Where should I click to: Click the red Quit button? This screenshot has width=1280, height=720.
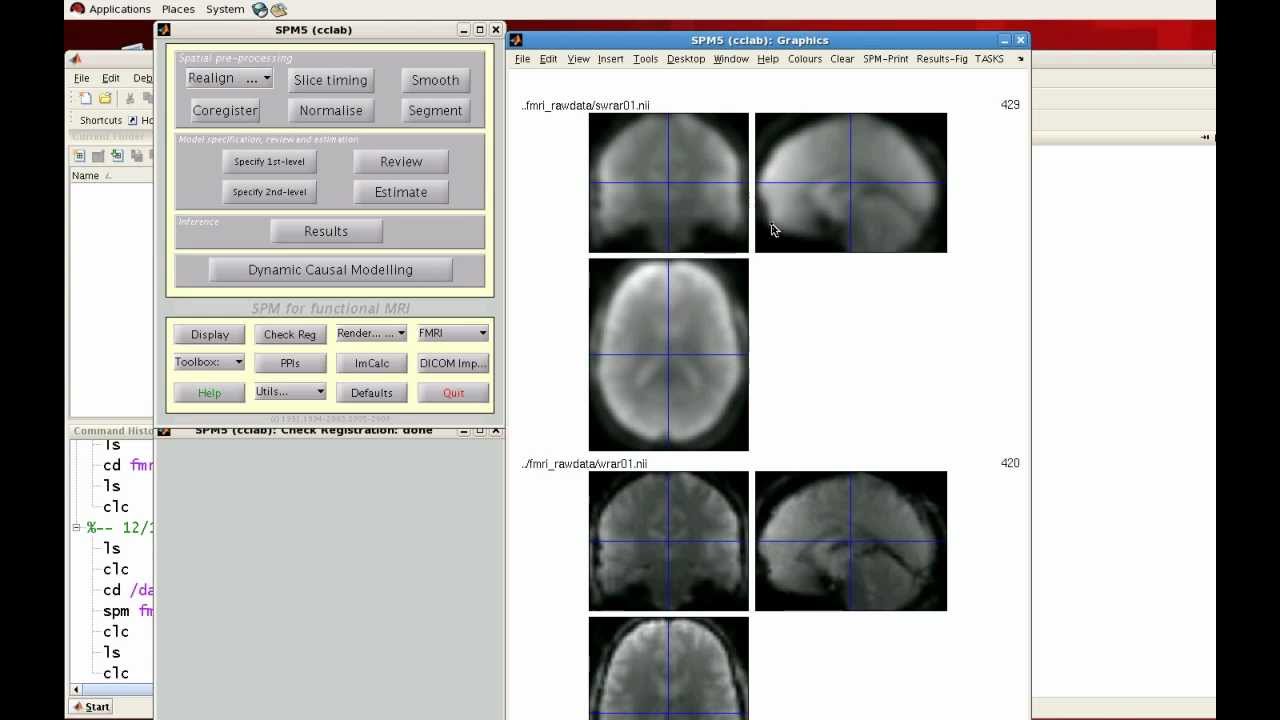(453, 393)
